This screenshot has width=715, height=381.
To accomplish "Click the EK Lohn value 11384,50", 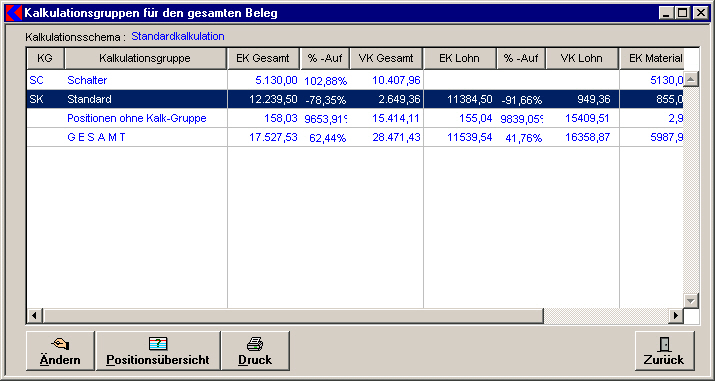I will (x=470, y=99).
